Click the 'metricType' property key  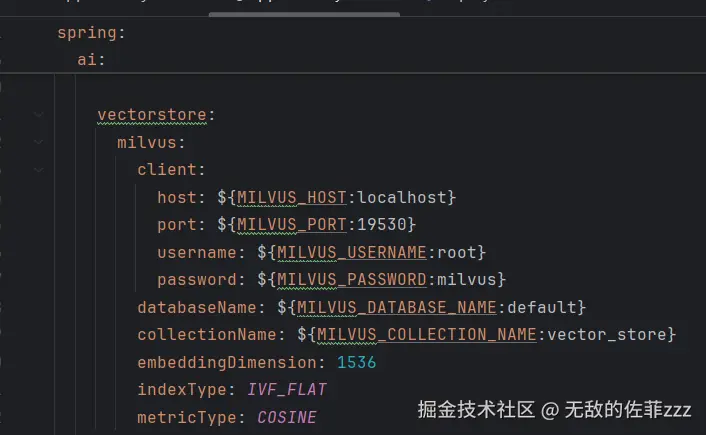(x=187, y=417)
